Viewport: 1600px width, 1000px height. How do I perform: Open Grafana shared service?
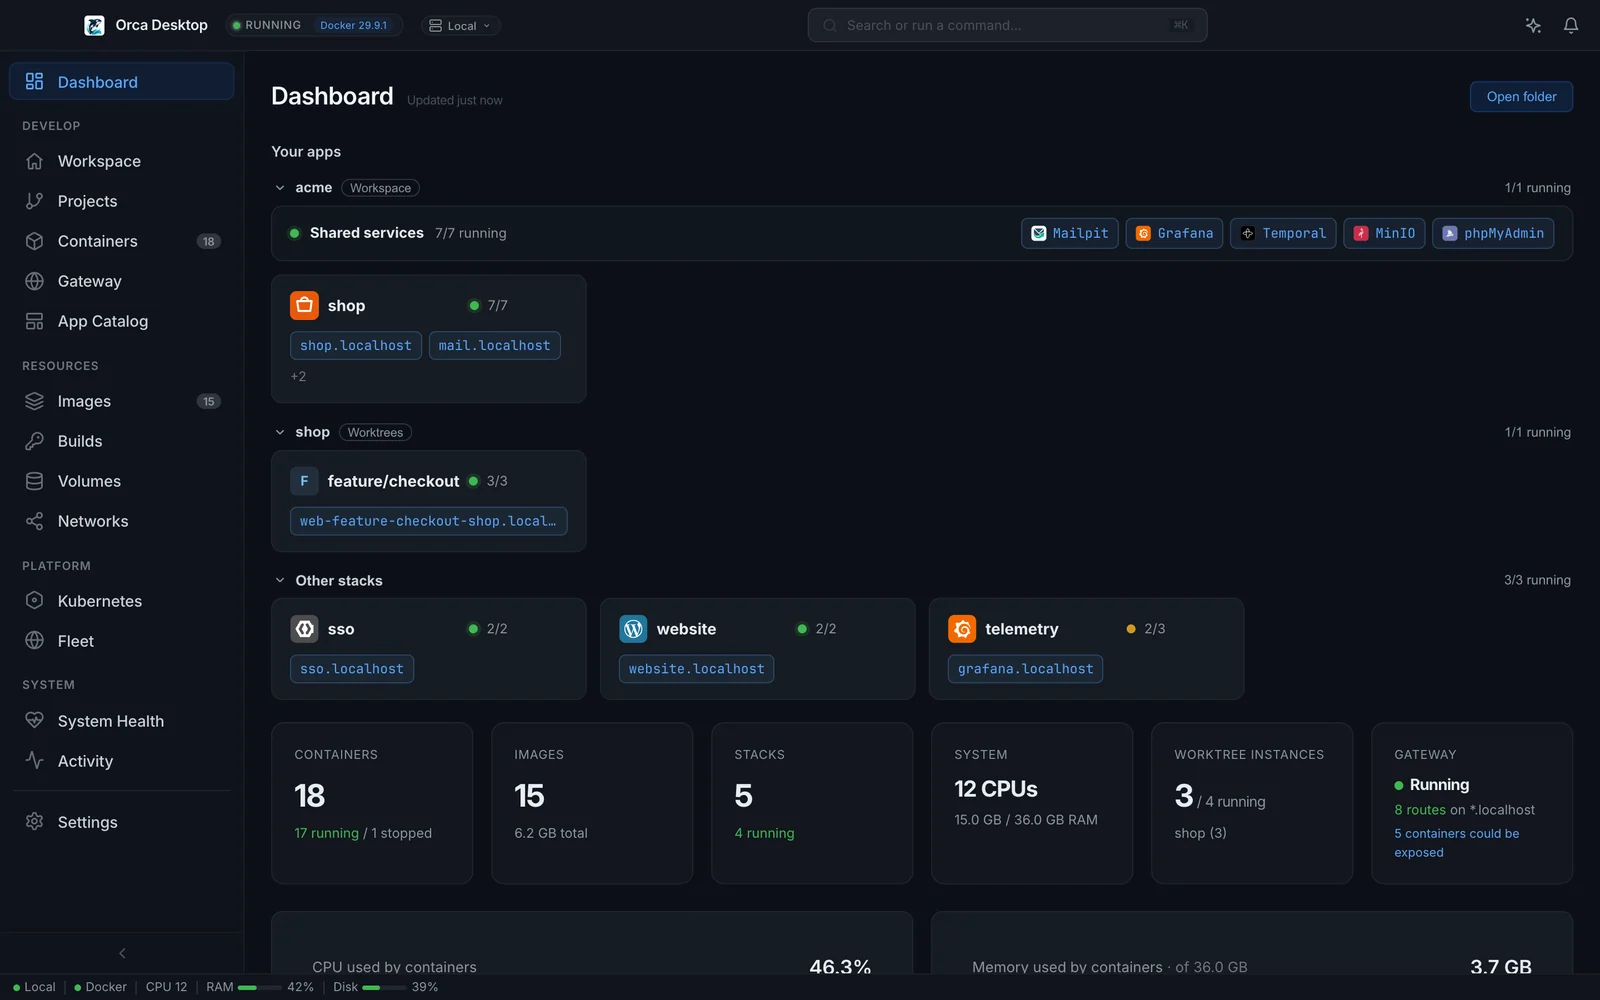(1174, 233)
